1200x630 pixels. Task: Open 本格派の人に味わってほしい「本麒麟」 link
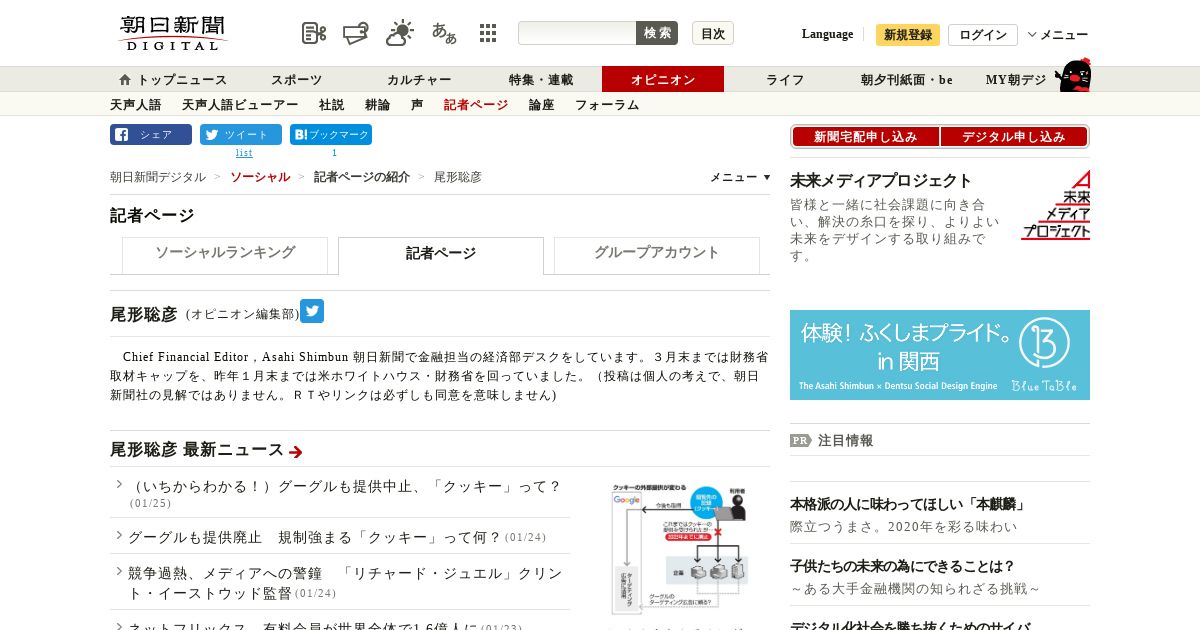(908, 504)
